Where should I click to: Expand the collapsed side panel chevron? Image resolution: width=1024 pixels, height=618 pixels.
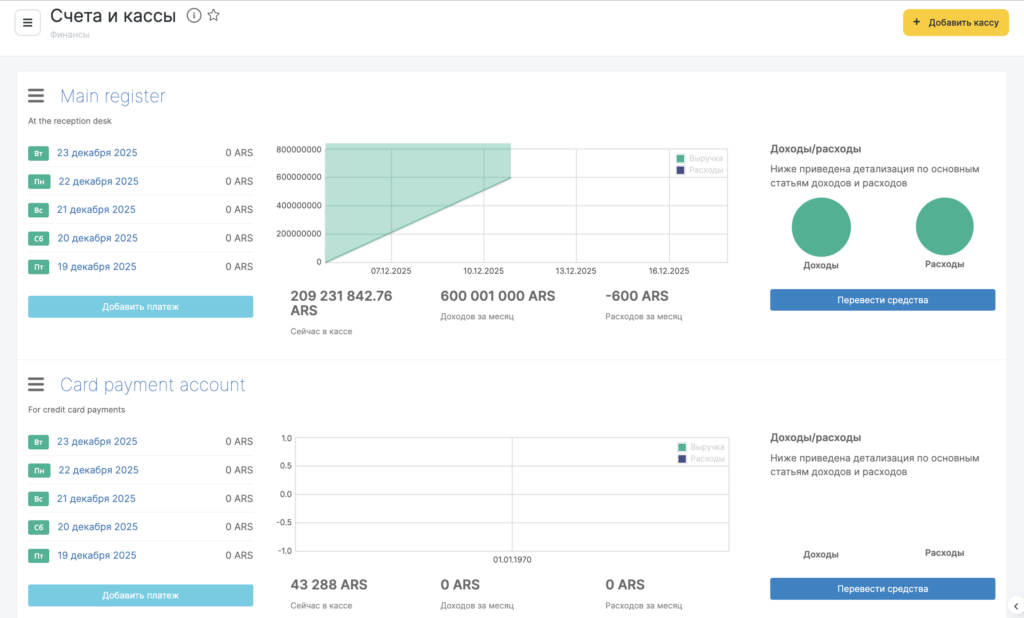(1015, 604)
